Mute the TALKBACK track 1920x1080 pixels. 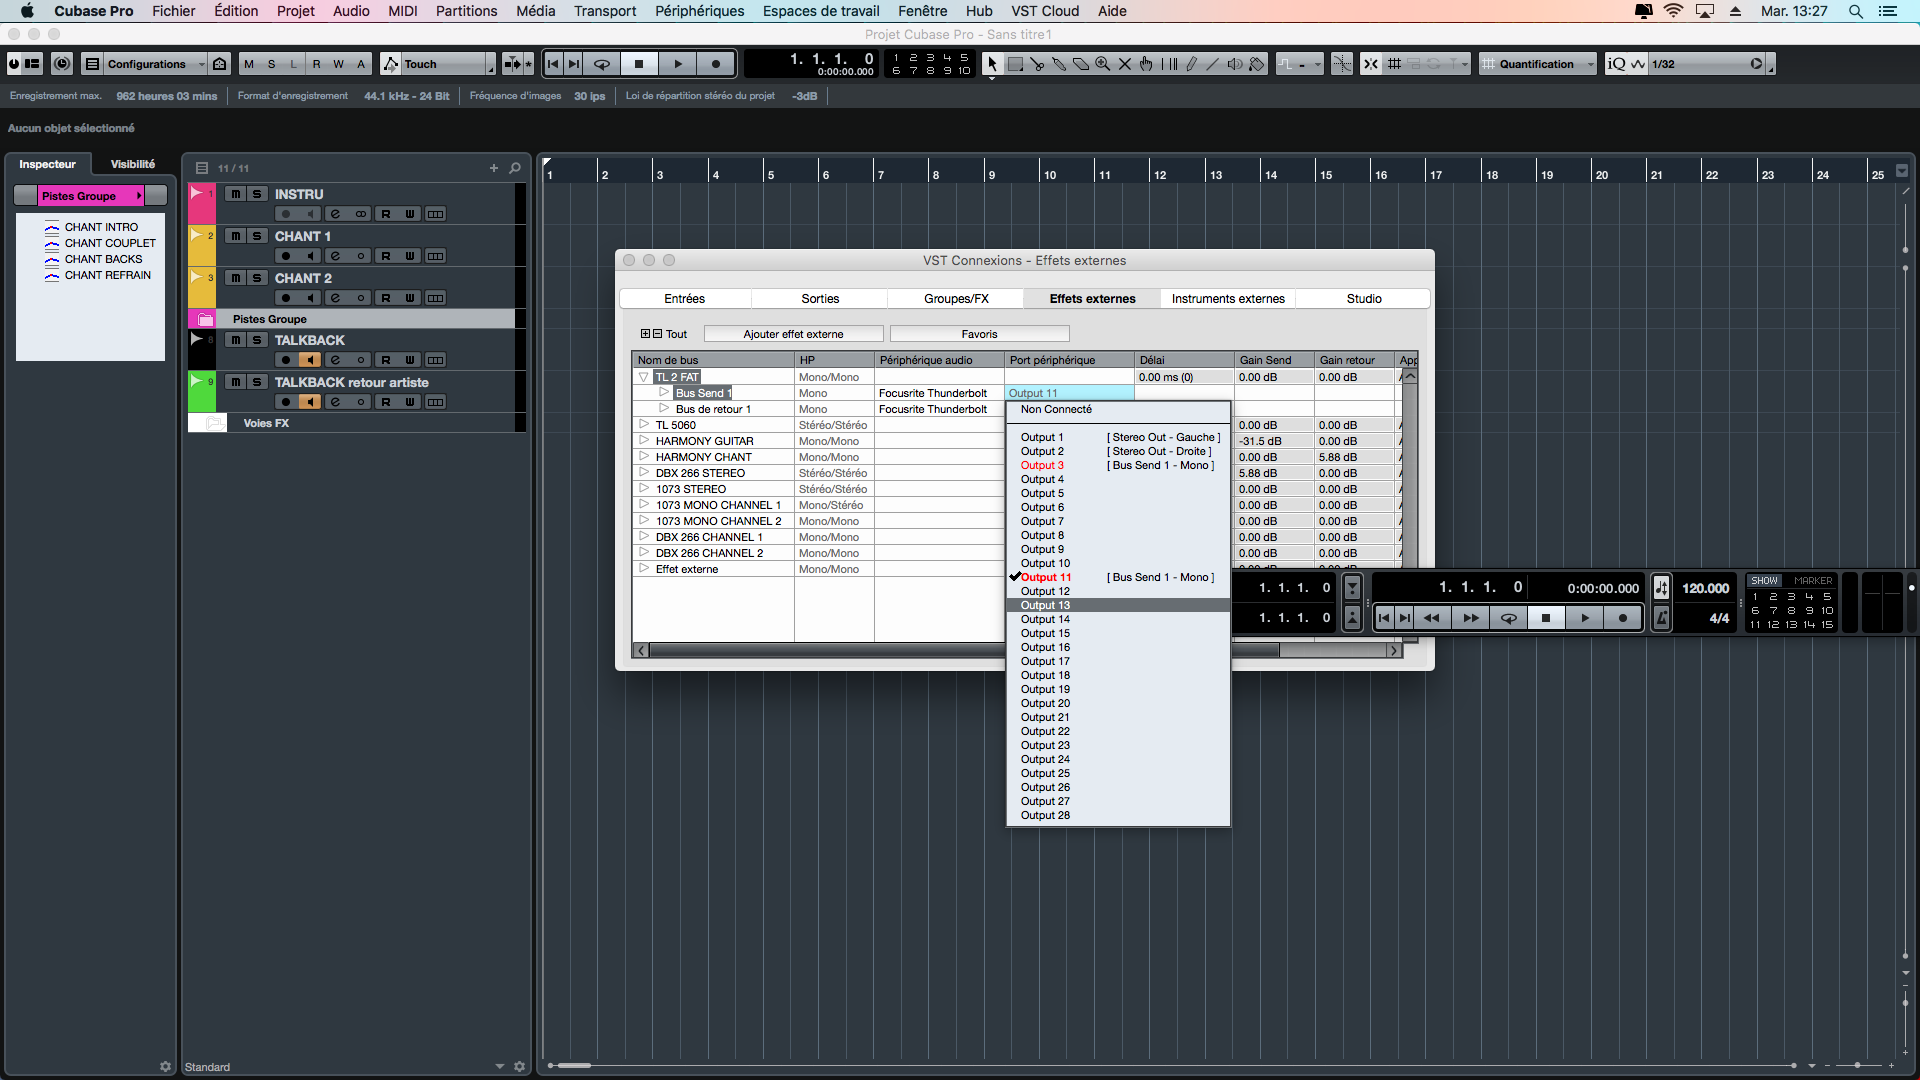[x=235, y=339]
